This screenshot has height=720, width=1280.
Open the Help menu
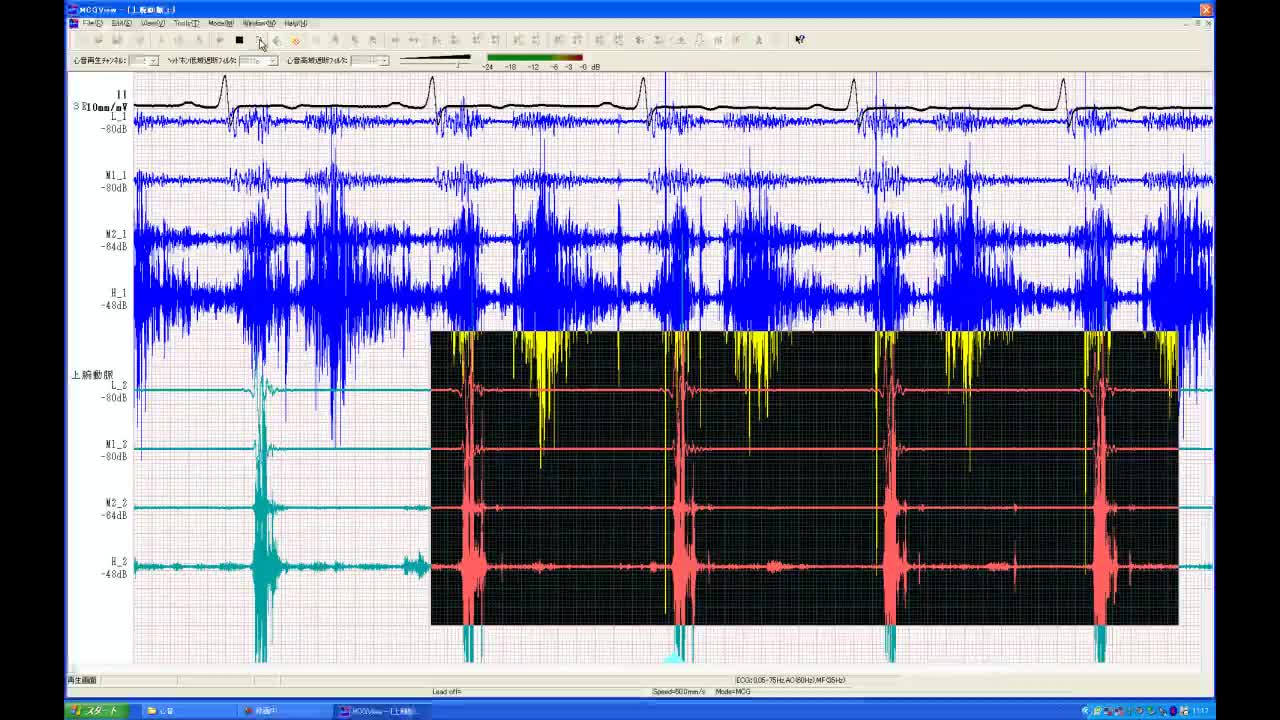pos(295,23)
